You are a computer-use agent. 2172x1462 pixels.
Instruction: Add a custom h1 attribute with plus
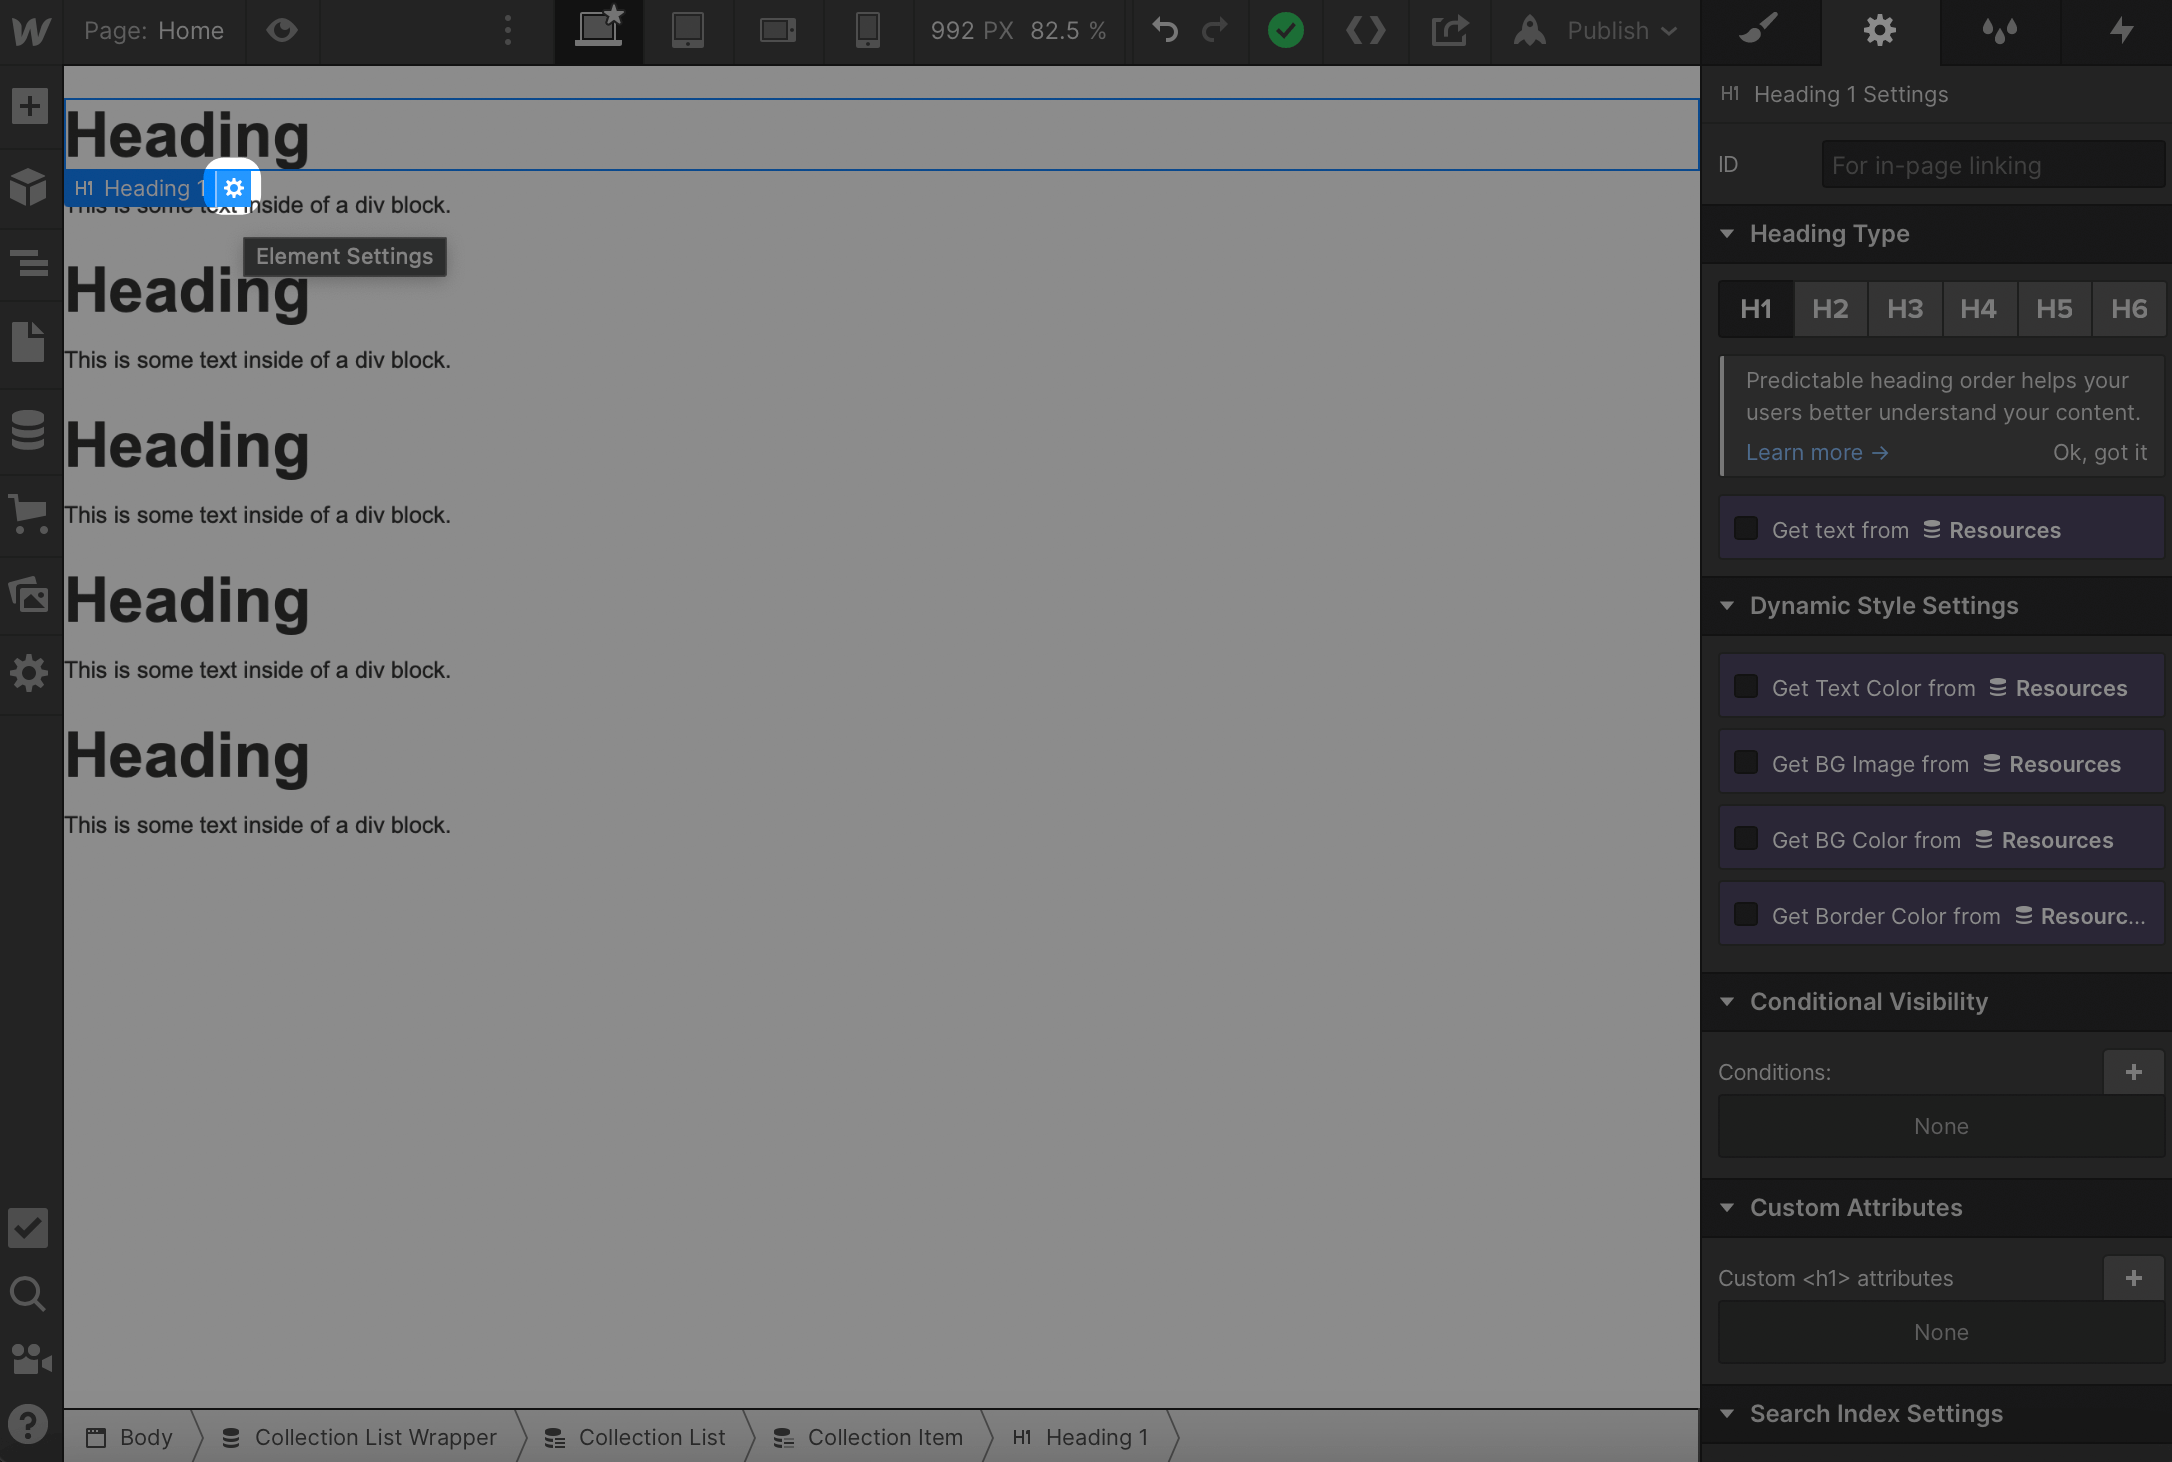pos(2134,1278)
